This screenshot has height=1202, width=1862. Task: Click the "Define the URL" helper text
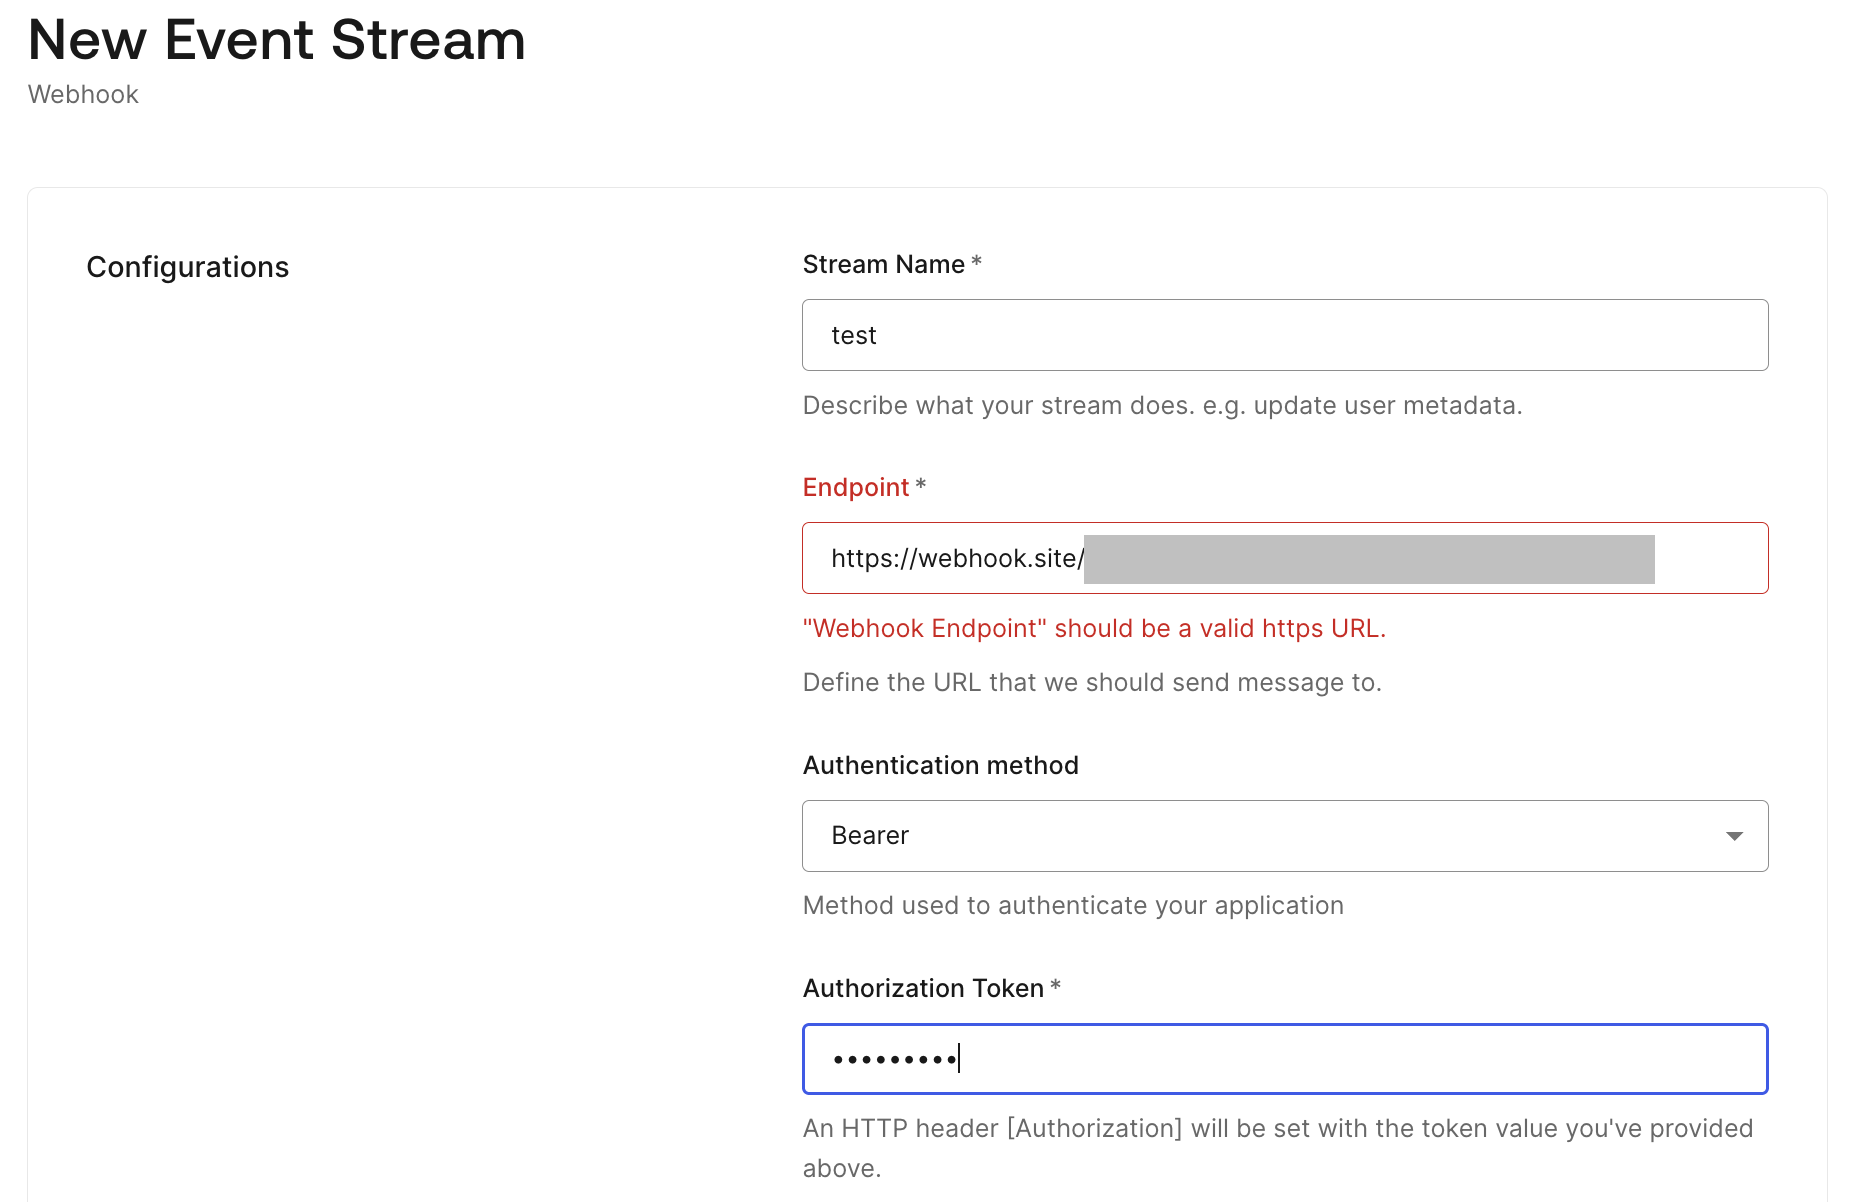[x=1092, y=682]
